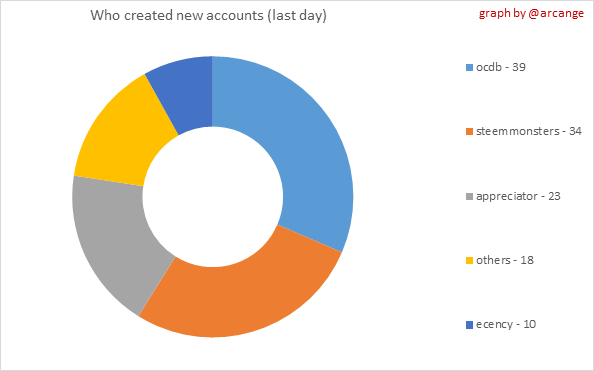Select the 'ecency - 10' legend label

pyautogui.click(x=506, y=325)
